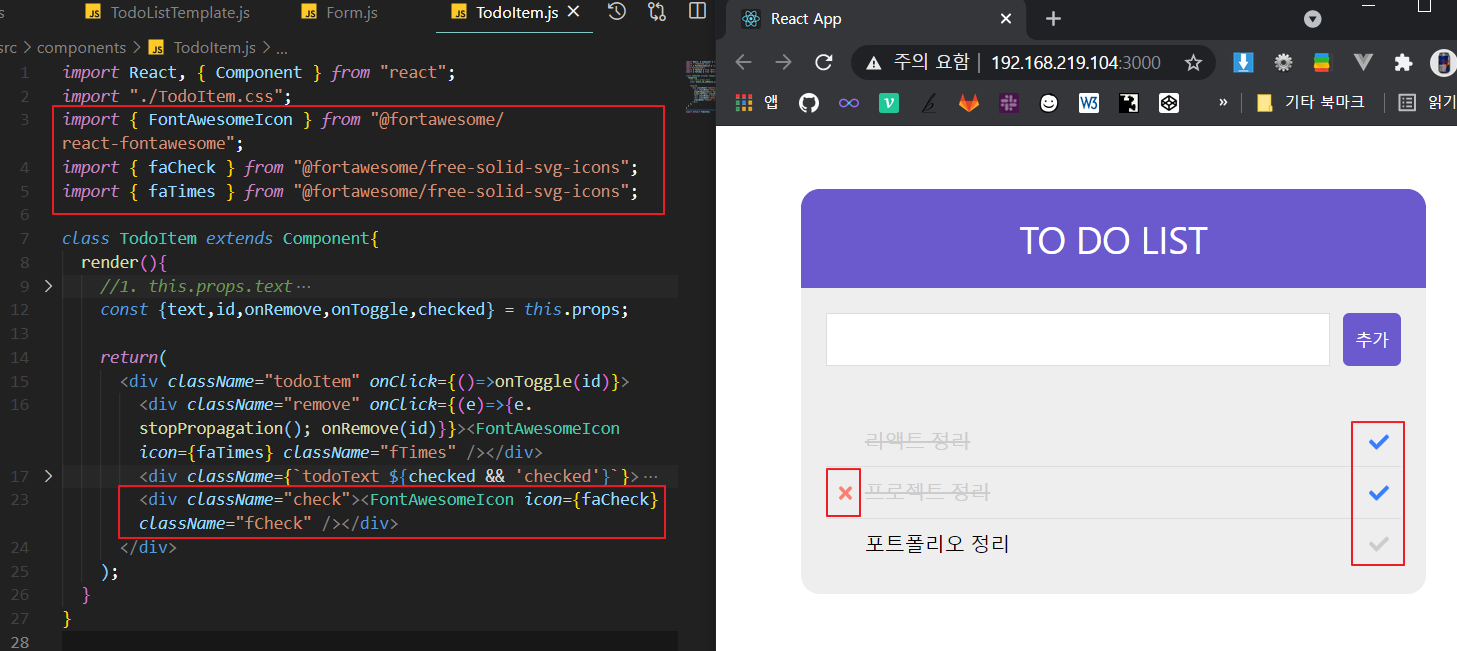Open the GitLab bookmark
Image resolution: width=1457 pixels, height=651 pixels.
point(969,102)
